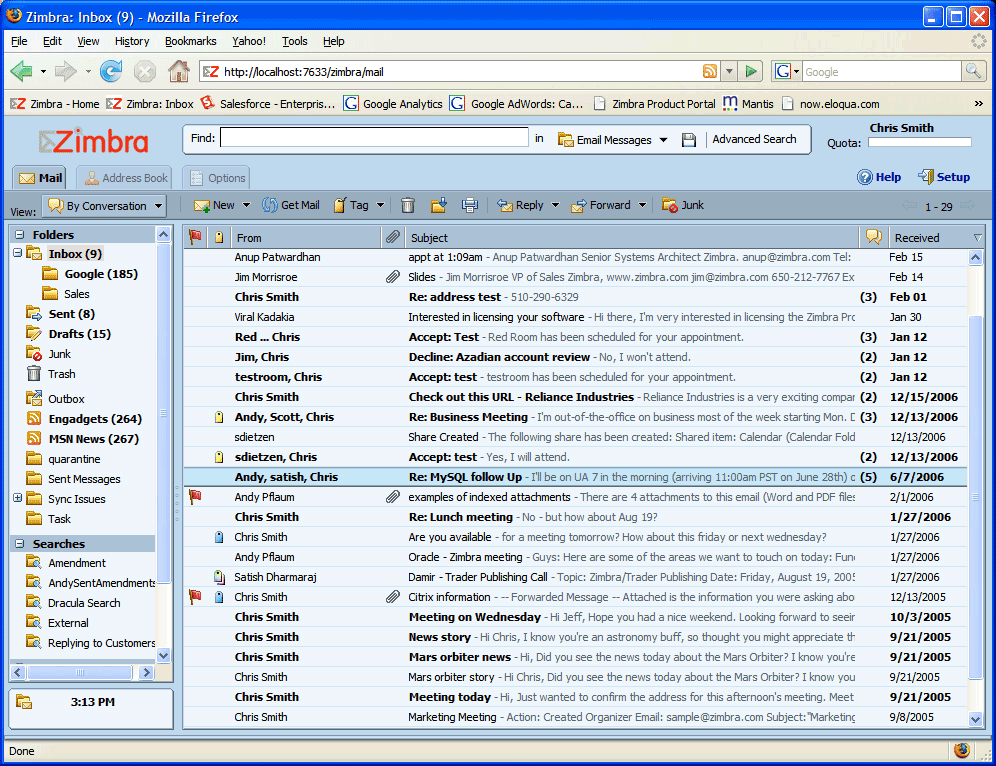Open the Bookmarks menu in Firefox

click(190, 41)
